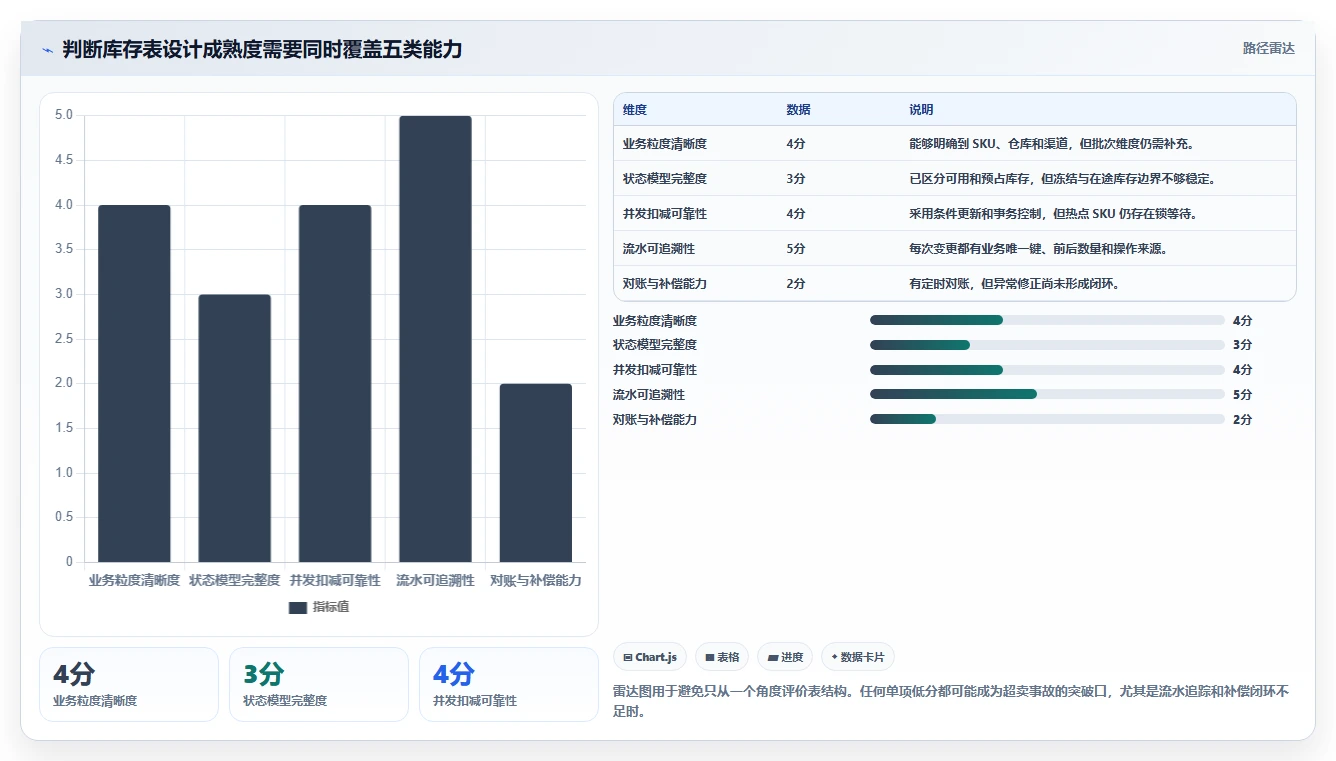Screen dimensions: 1336x761
Task: Select the 表格 tag chip
Action: [x=722, y=657]
